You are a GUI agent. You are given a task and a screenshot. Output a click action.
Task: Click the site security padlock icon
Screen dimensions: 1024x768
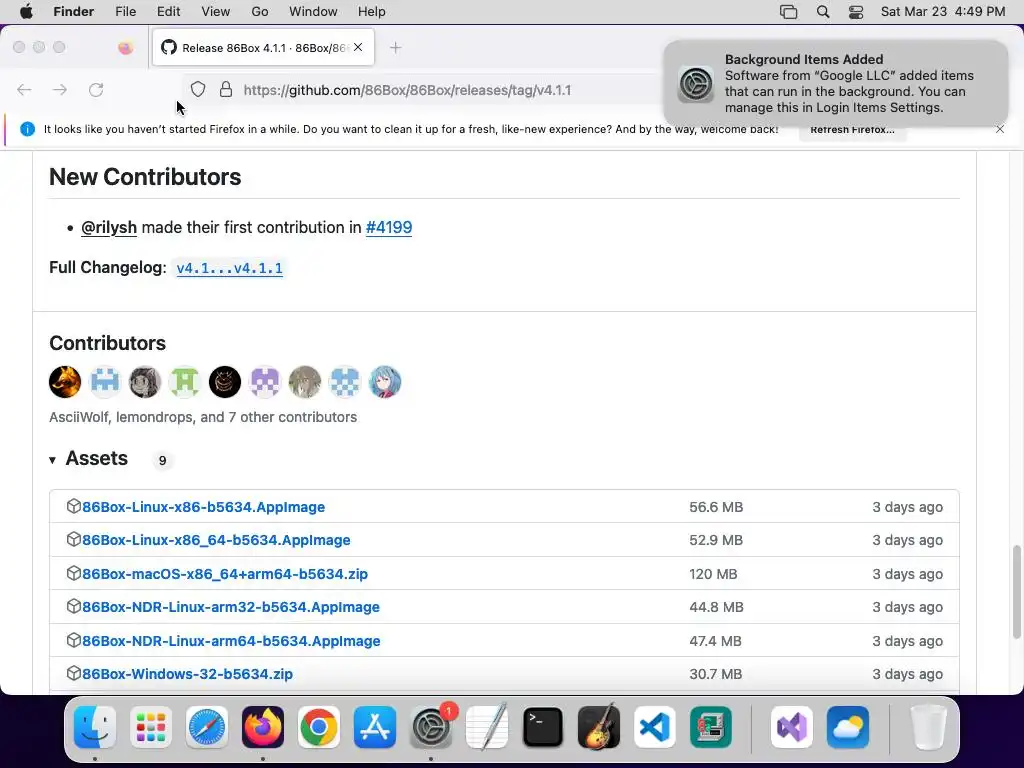(226, 89)
